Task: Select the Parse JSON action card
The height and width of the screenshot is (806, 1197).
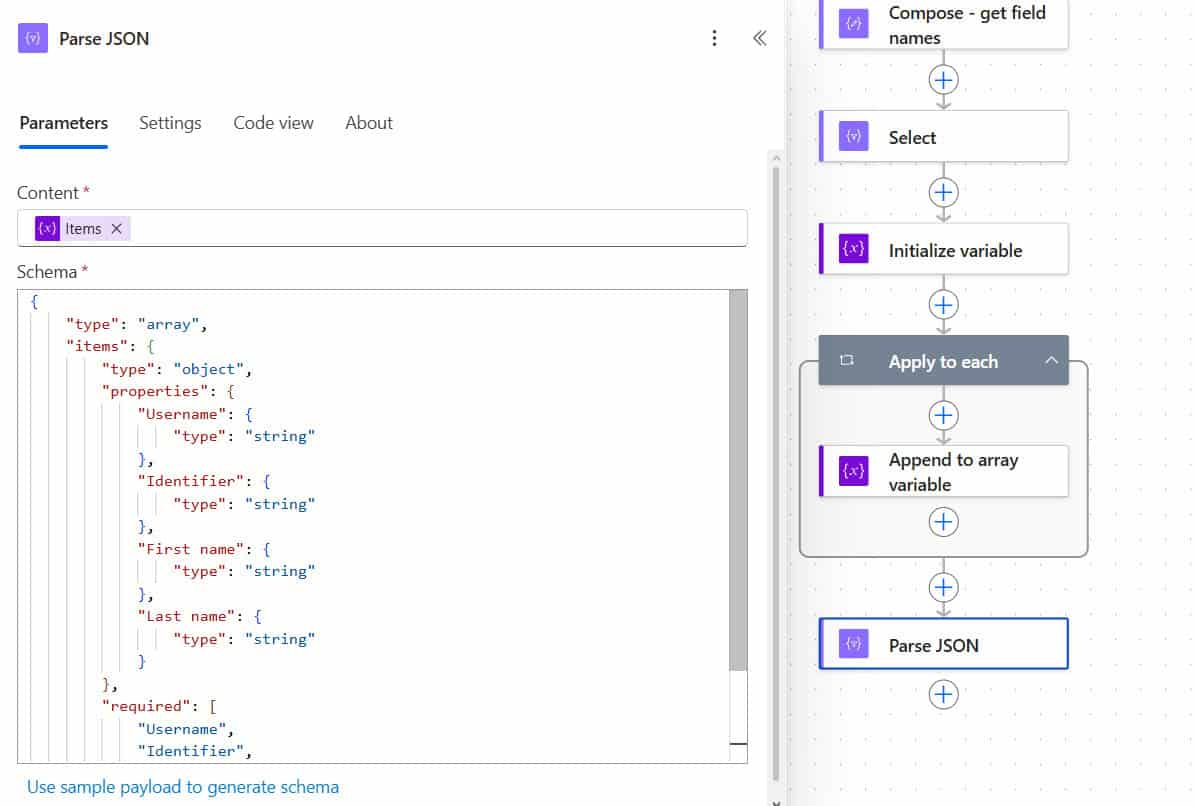Action: click(944, 643)
